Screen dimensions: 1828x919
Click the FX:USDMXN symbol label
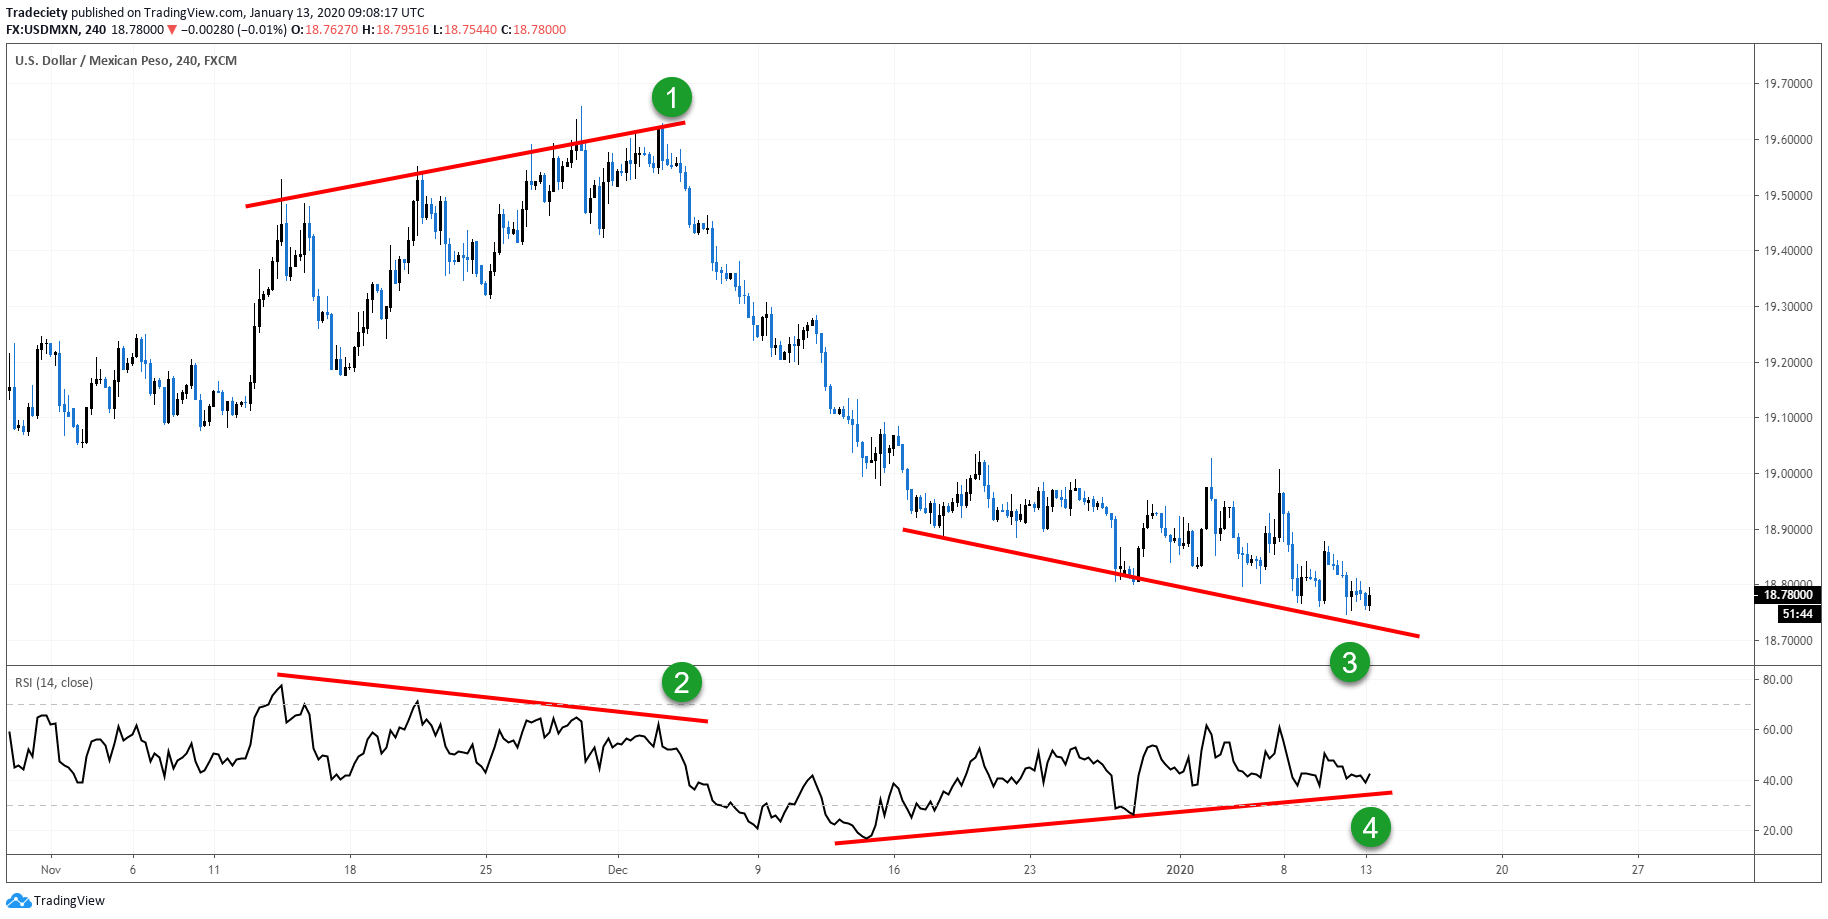(42, 30)
